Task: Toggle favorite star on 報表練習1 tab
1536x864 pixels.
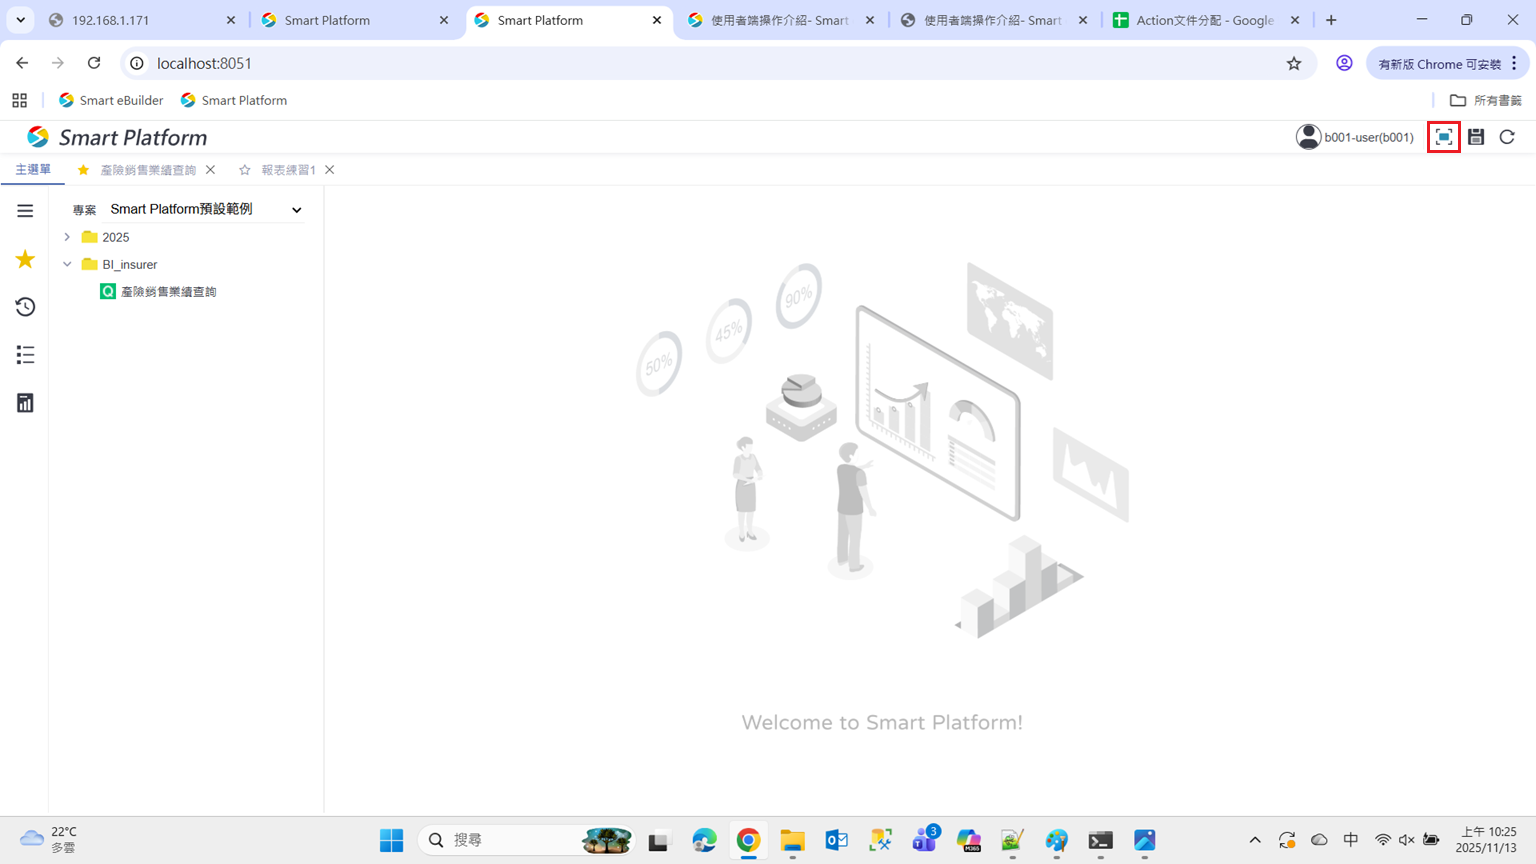Action: [x=245, y=170]
